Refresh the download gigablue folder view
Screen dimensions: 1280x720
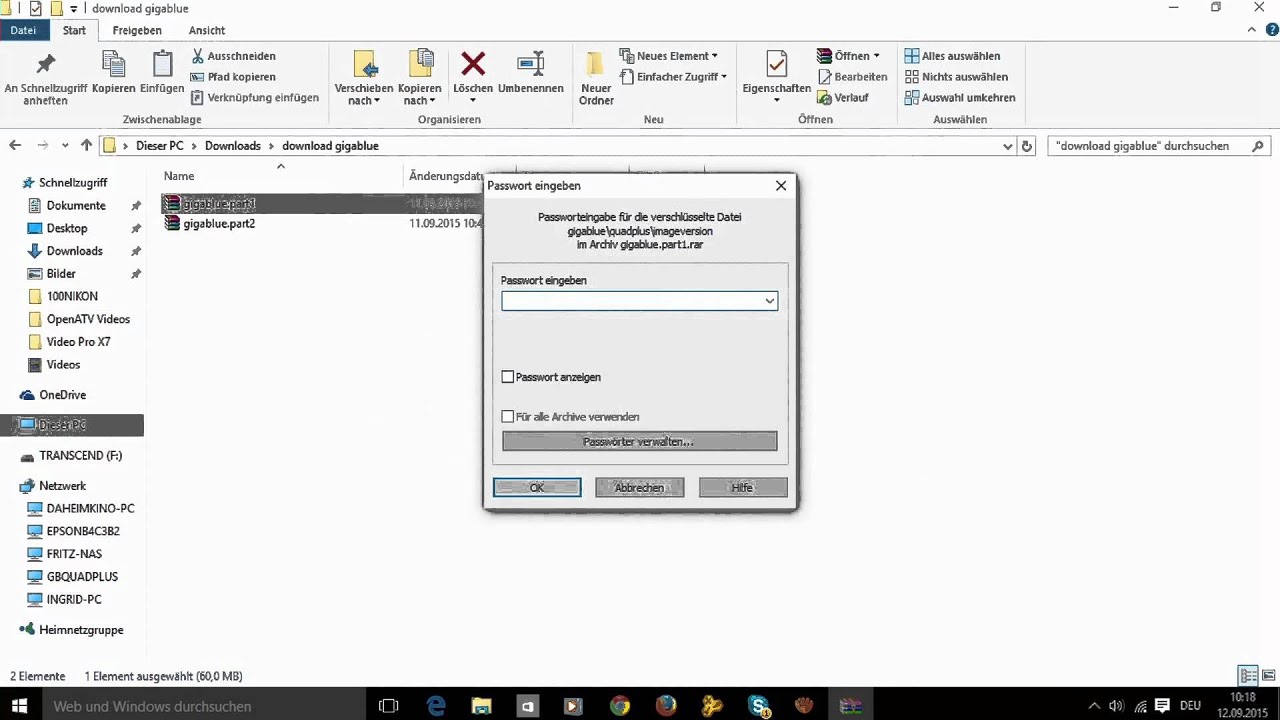(1027, 146)
